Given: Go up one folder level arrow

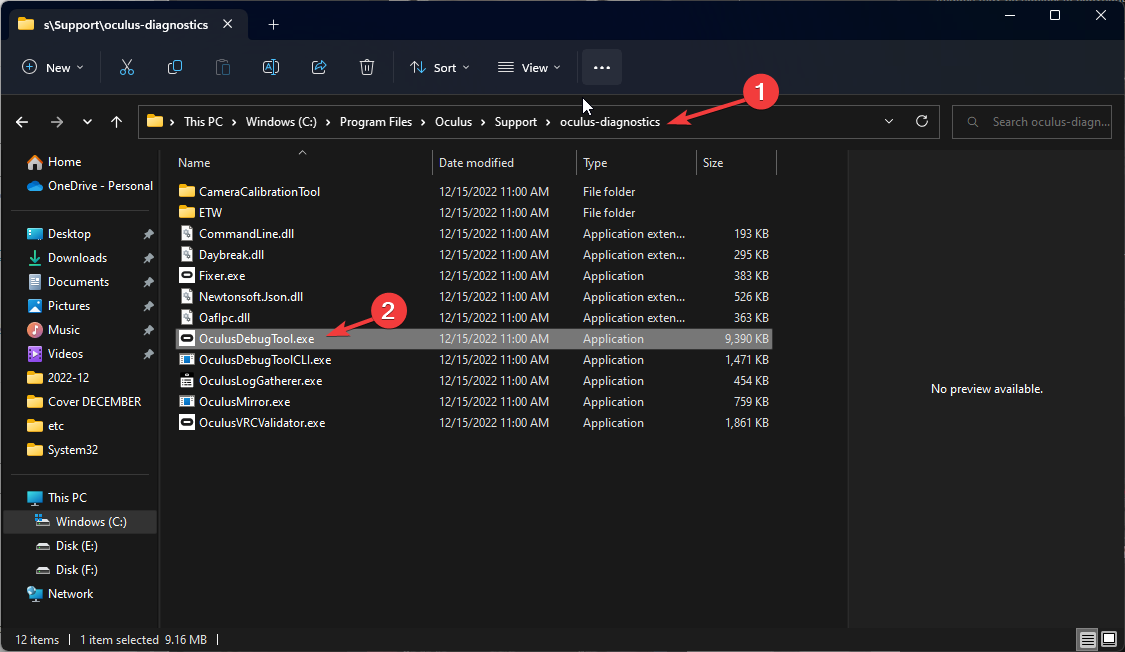Looking at the screenshot, I should (116, 122).
